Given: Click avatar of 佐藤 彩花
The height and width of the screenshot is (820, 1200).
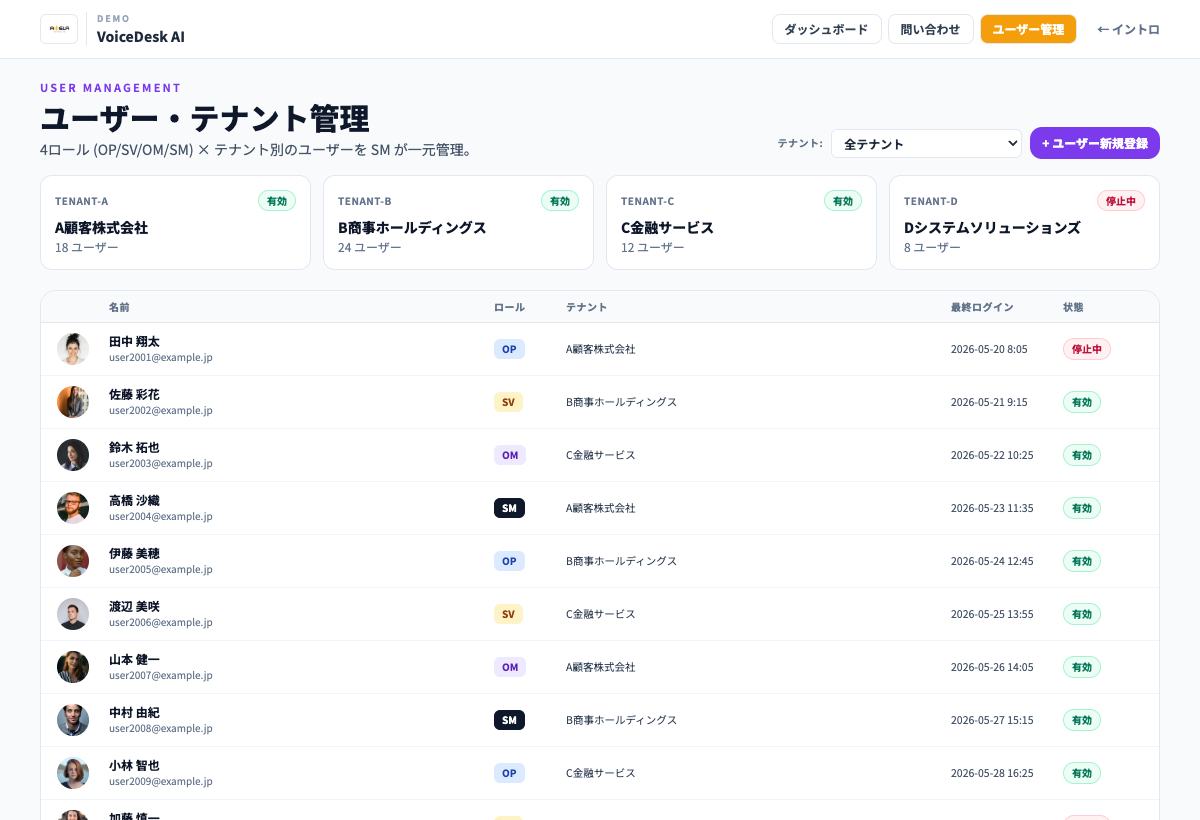Looking at the screenshot, I should (73, 402).
